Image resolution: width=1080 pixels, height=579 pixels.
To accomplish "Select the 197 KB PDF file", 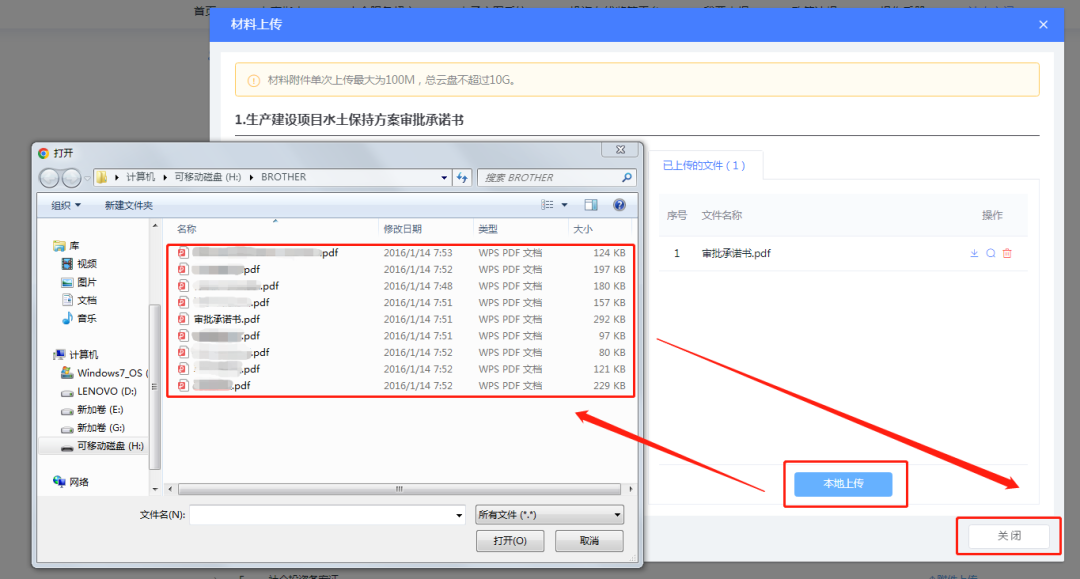I will coord(401,269).
